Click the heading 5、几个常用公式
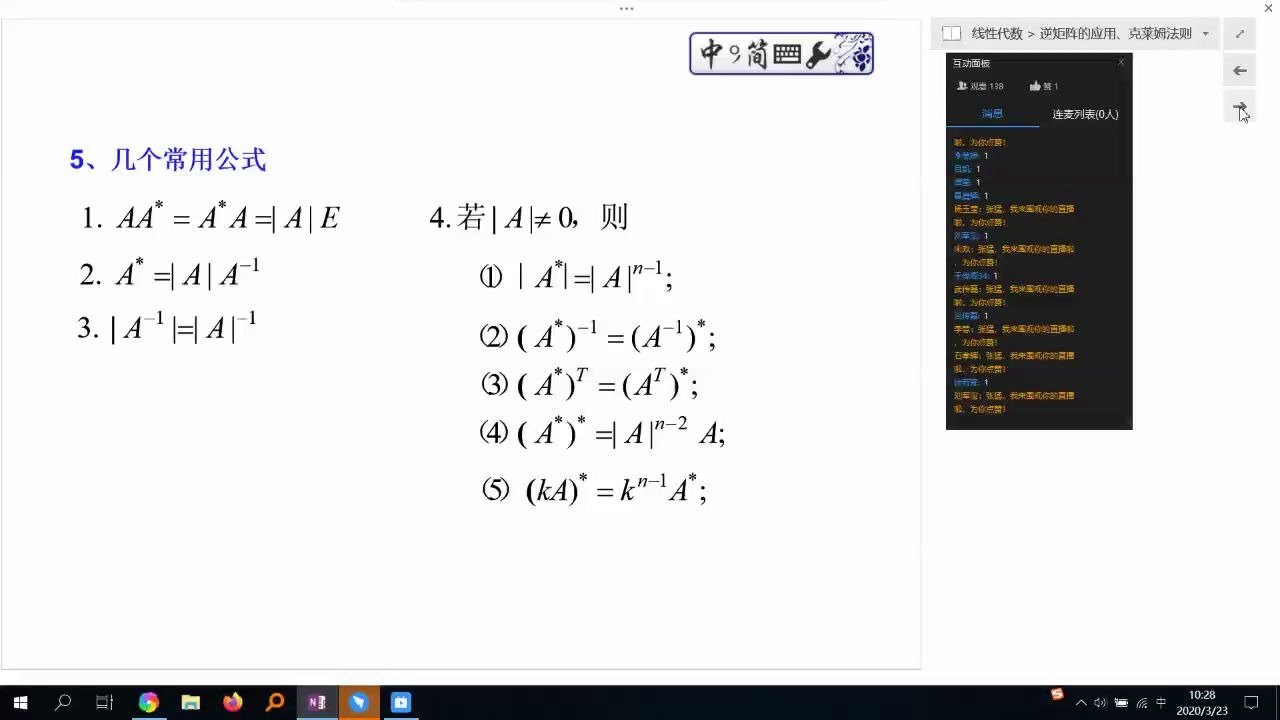1280x720 pixels. (x=168, y=159)
